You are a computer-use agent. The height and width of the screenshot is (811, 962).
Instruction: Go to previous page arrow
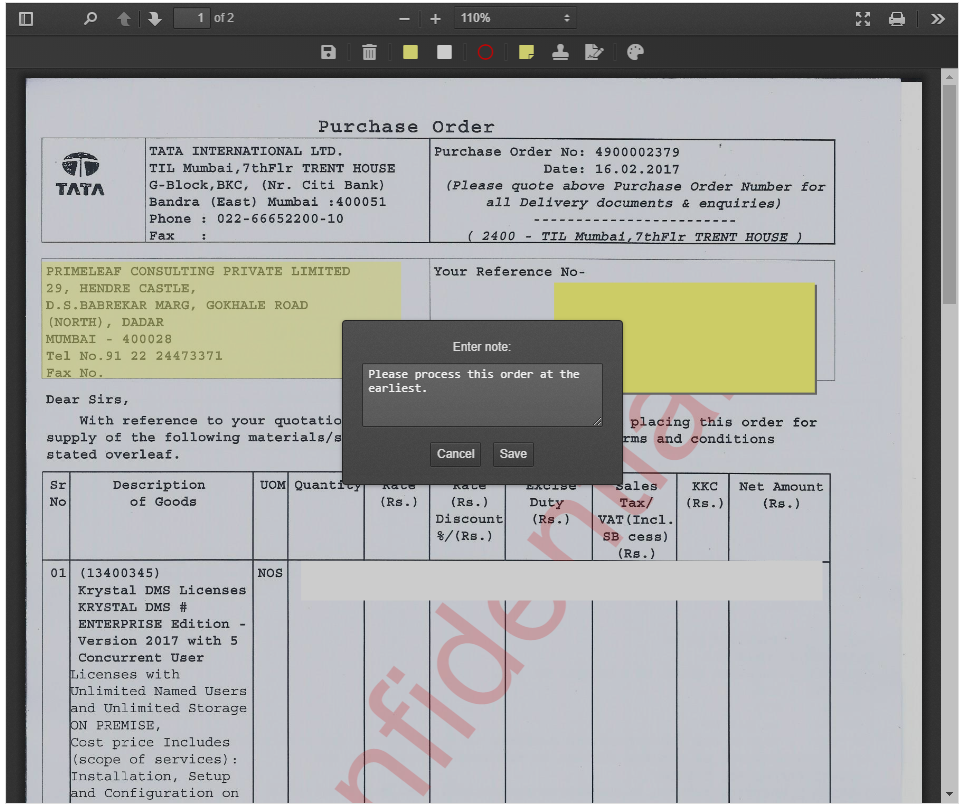[123, 19]
